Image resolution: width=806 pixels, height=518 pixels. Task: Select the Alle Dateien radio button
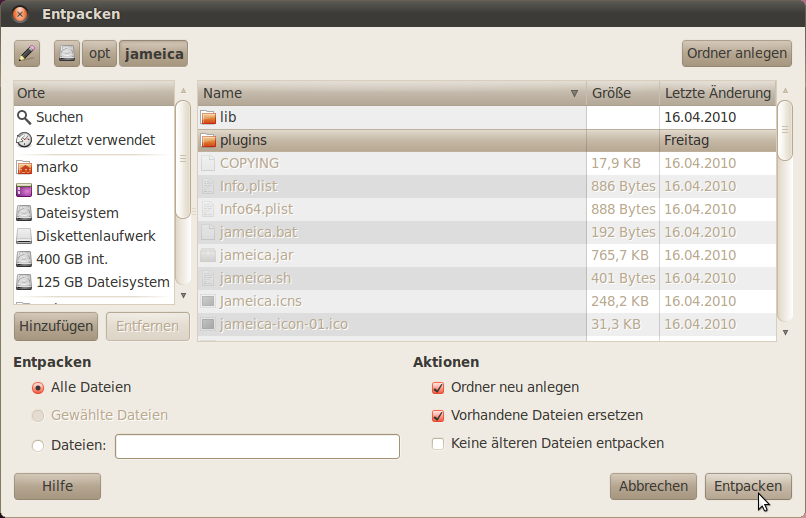(38, 387)
